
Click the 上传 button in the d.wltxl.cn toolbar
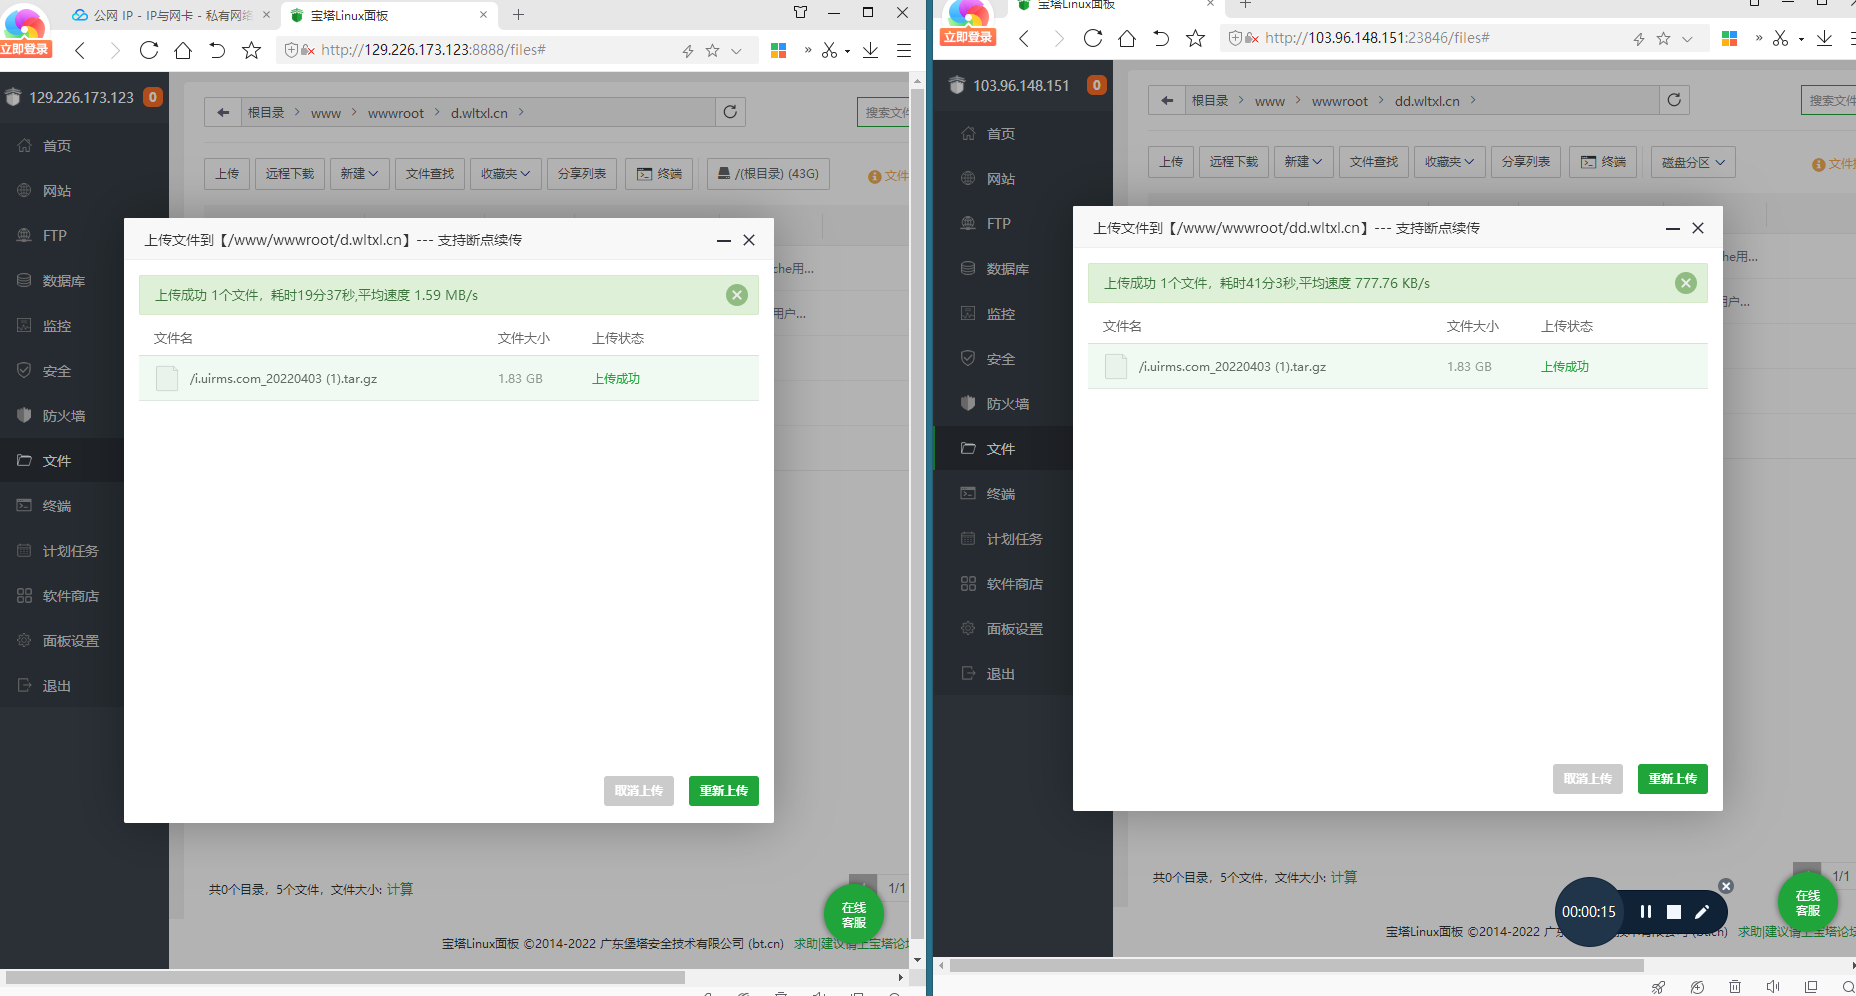[227, 174]
